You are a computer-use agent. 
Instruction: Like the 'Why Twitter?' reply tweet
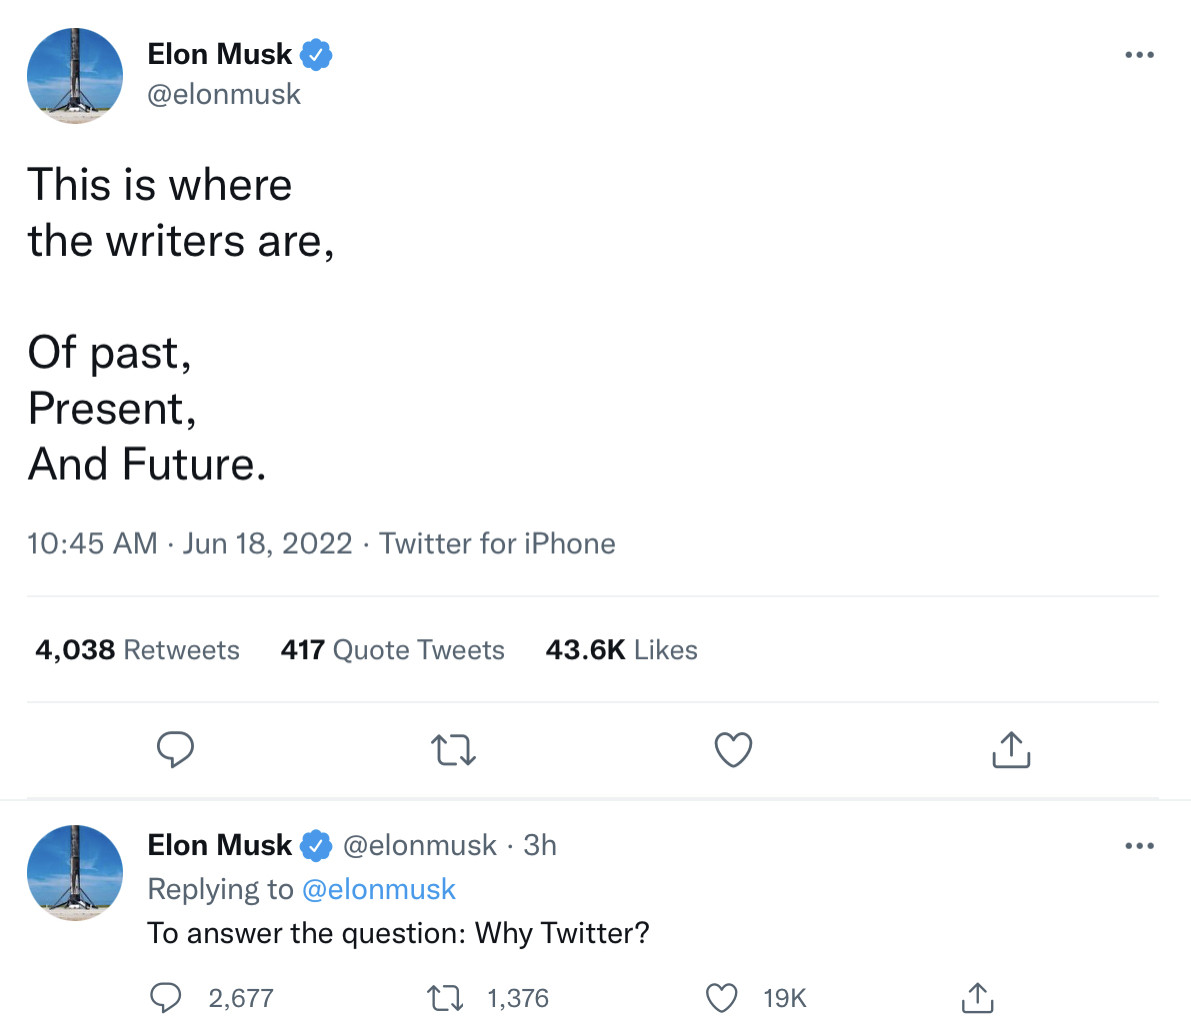click(721, 997)
